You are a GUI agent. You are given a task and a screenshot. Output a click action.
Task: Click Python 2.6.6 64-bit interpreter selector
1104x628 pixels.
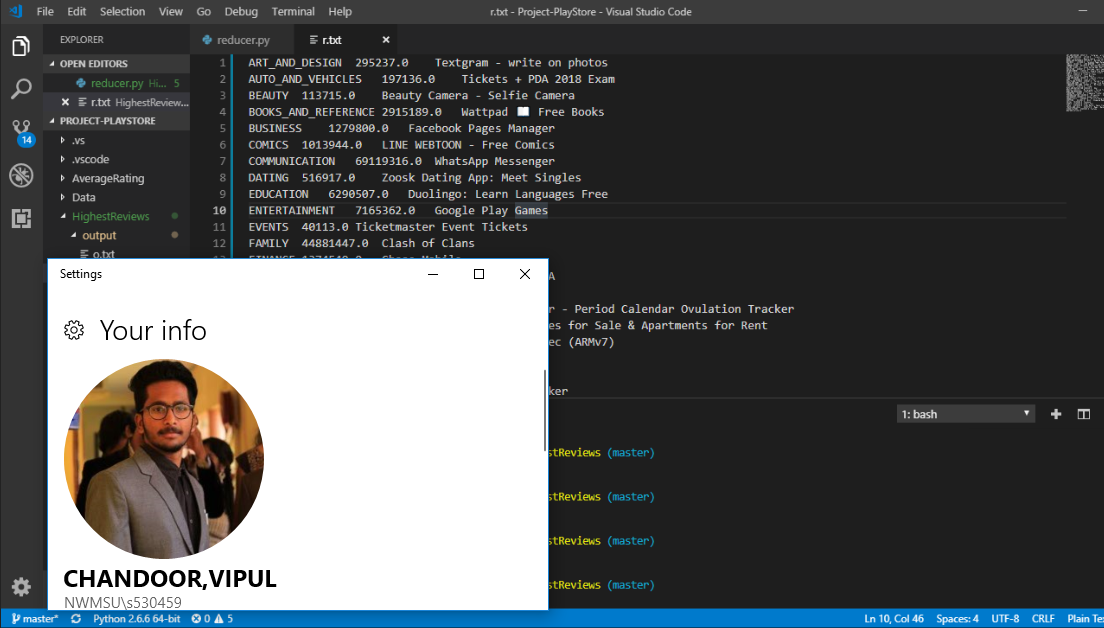click(137, 619)
